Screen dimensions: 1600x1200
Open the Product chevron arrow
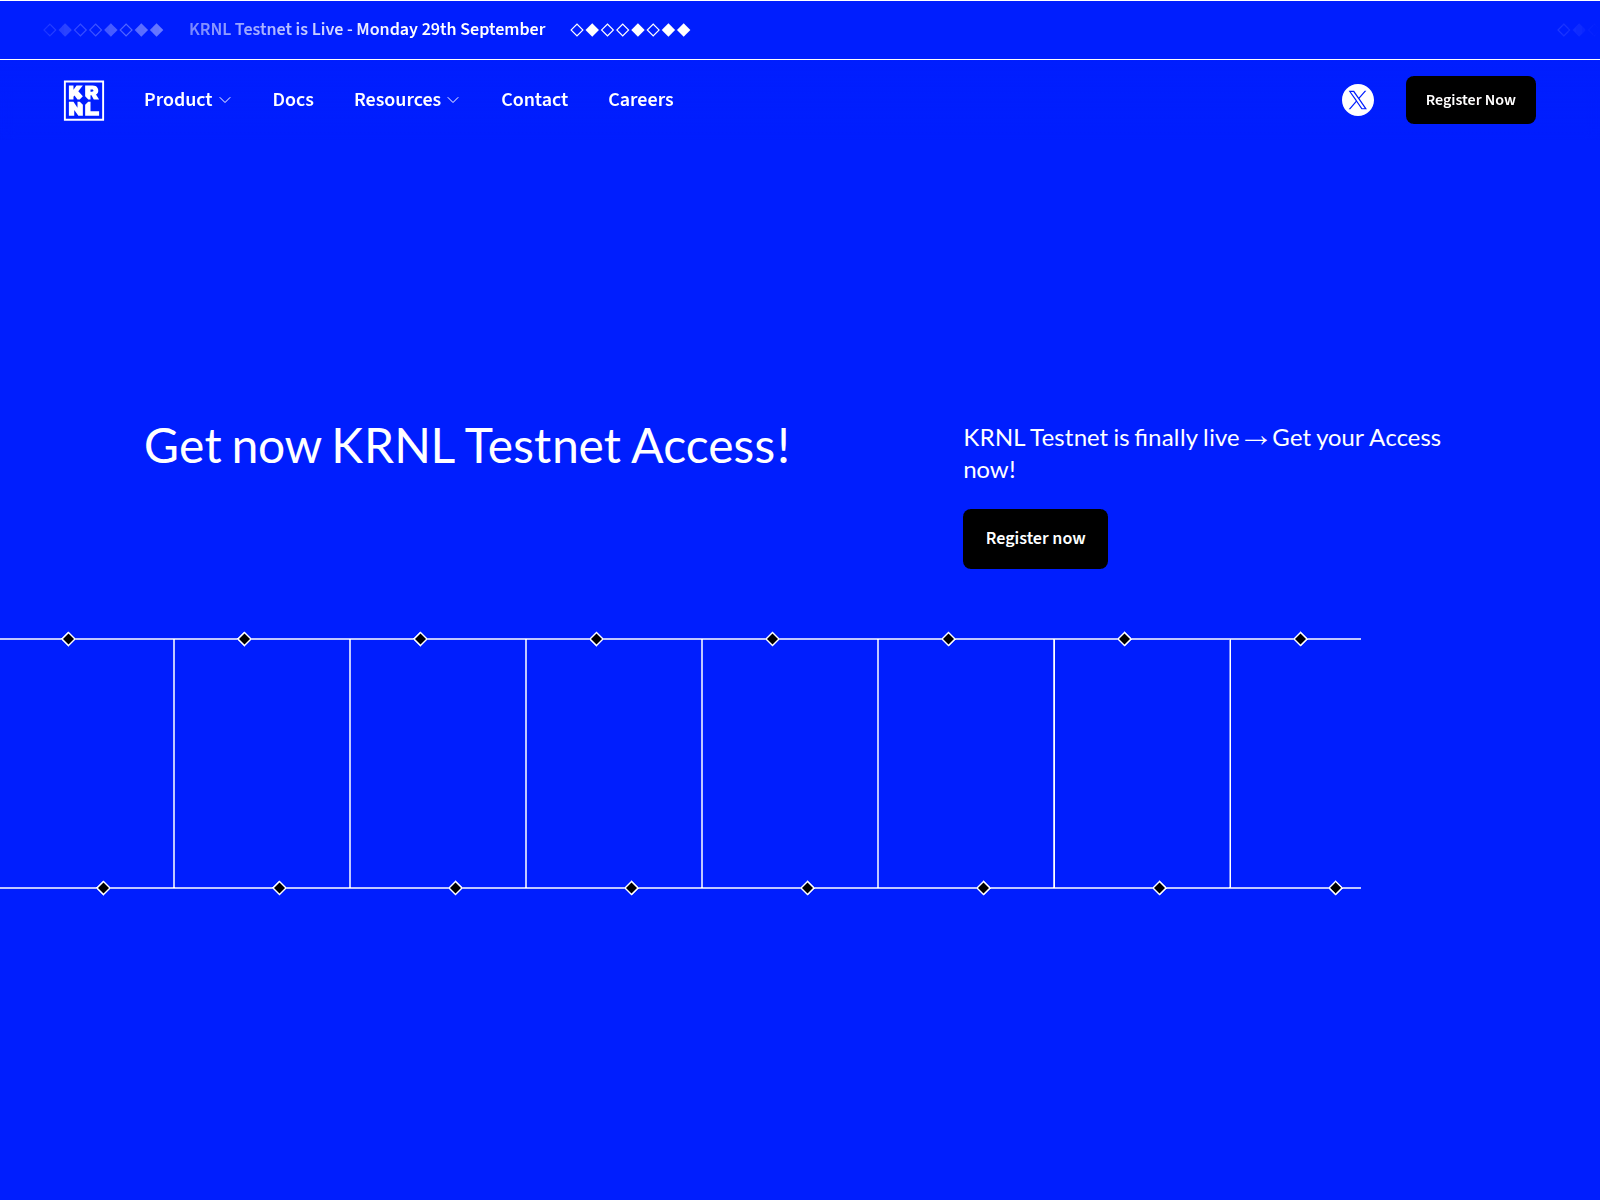tap(227, 100)
